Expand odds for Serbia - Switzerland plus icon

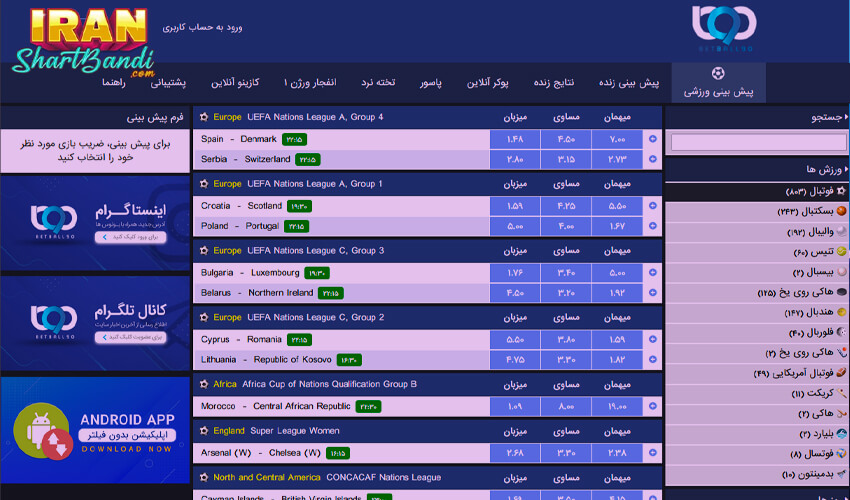click(653, 159)
